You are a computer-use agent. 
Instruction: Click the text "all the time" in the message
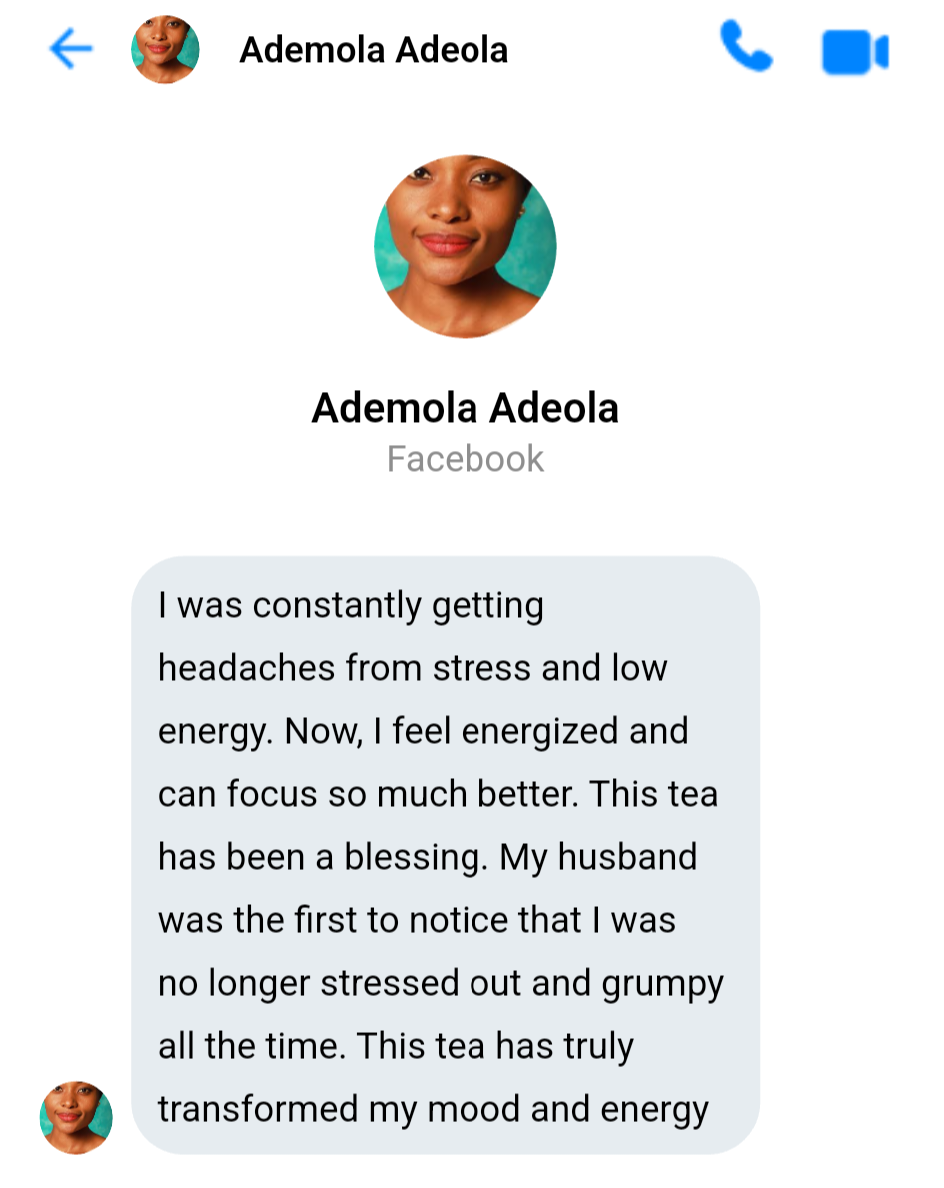(x=250, y=1046)
